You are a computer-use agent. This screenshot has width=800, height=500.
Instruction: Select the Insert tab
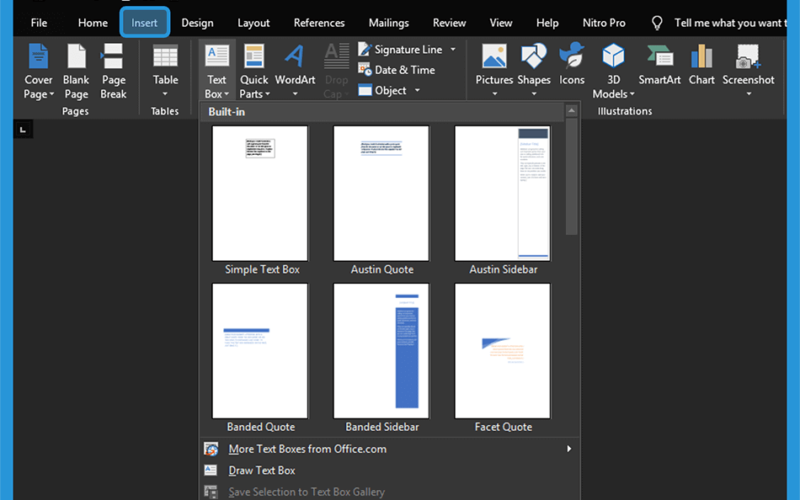pyautogui.click(x=144, y=22)
